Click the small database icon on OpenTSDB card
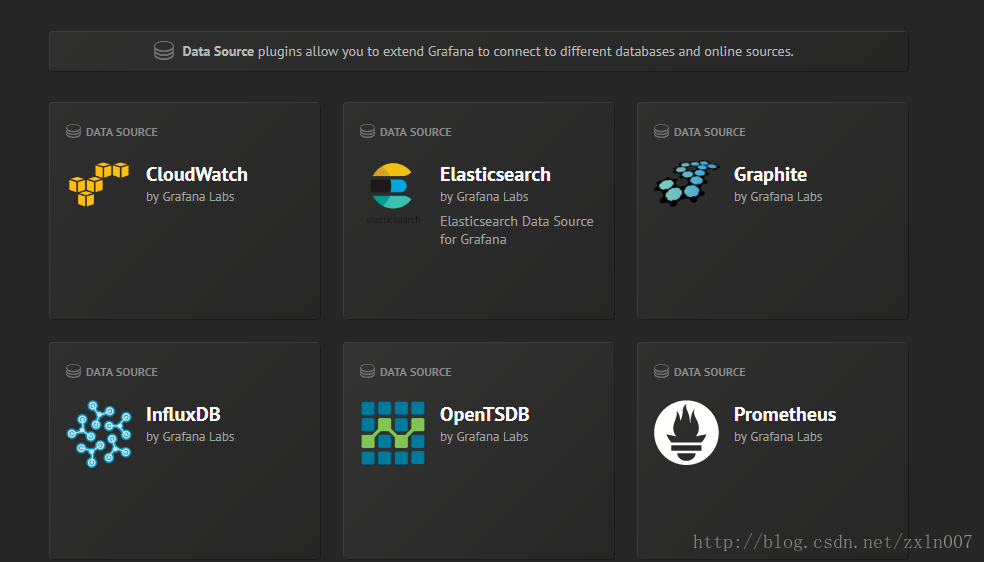Image resolution: width=984 pixels, height=562 pixels. point(367,371)
